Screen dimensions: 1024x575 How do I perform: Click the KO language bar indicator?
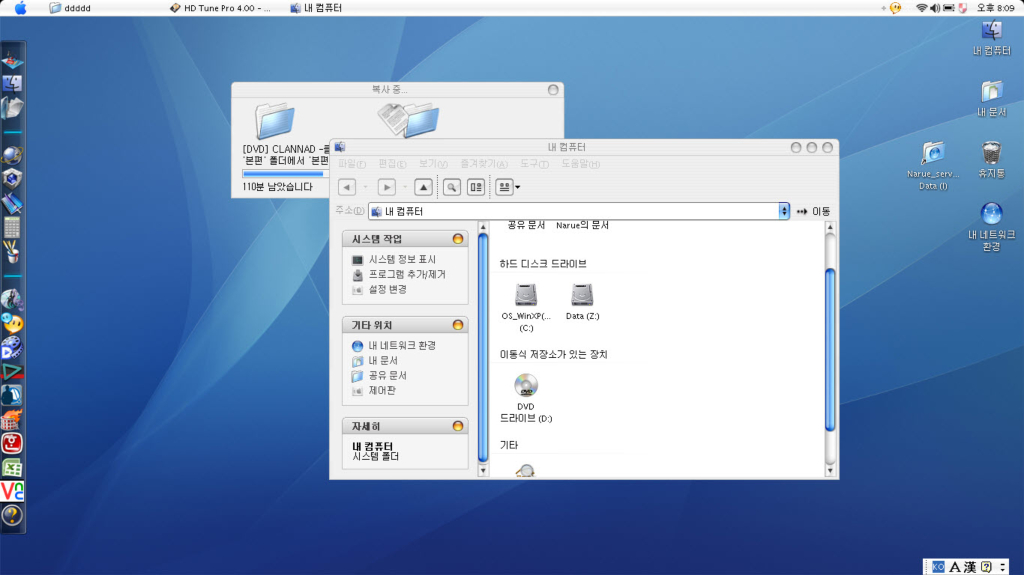point(938,567)
